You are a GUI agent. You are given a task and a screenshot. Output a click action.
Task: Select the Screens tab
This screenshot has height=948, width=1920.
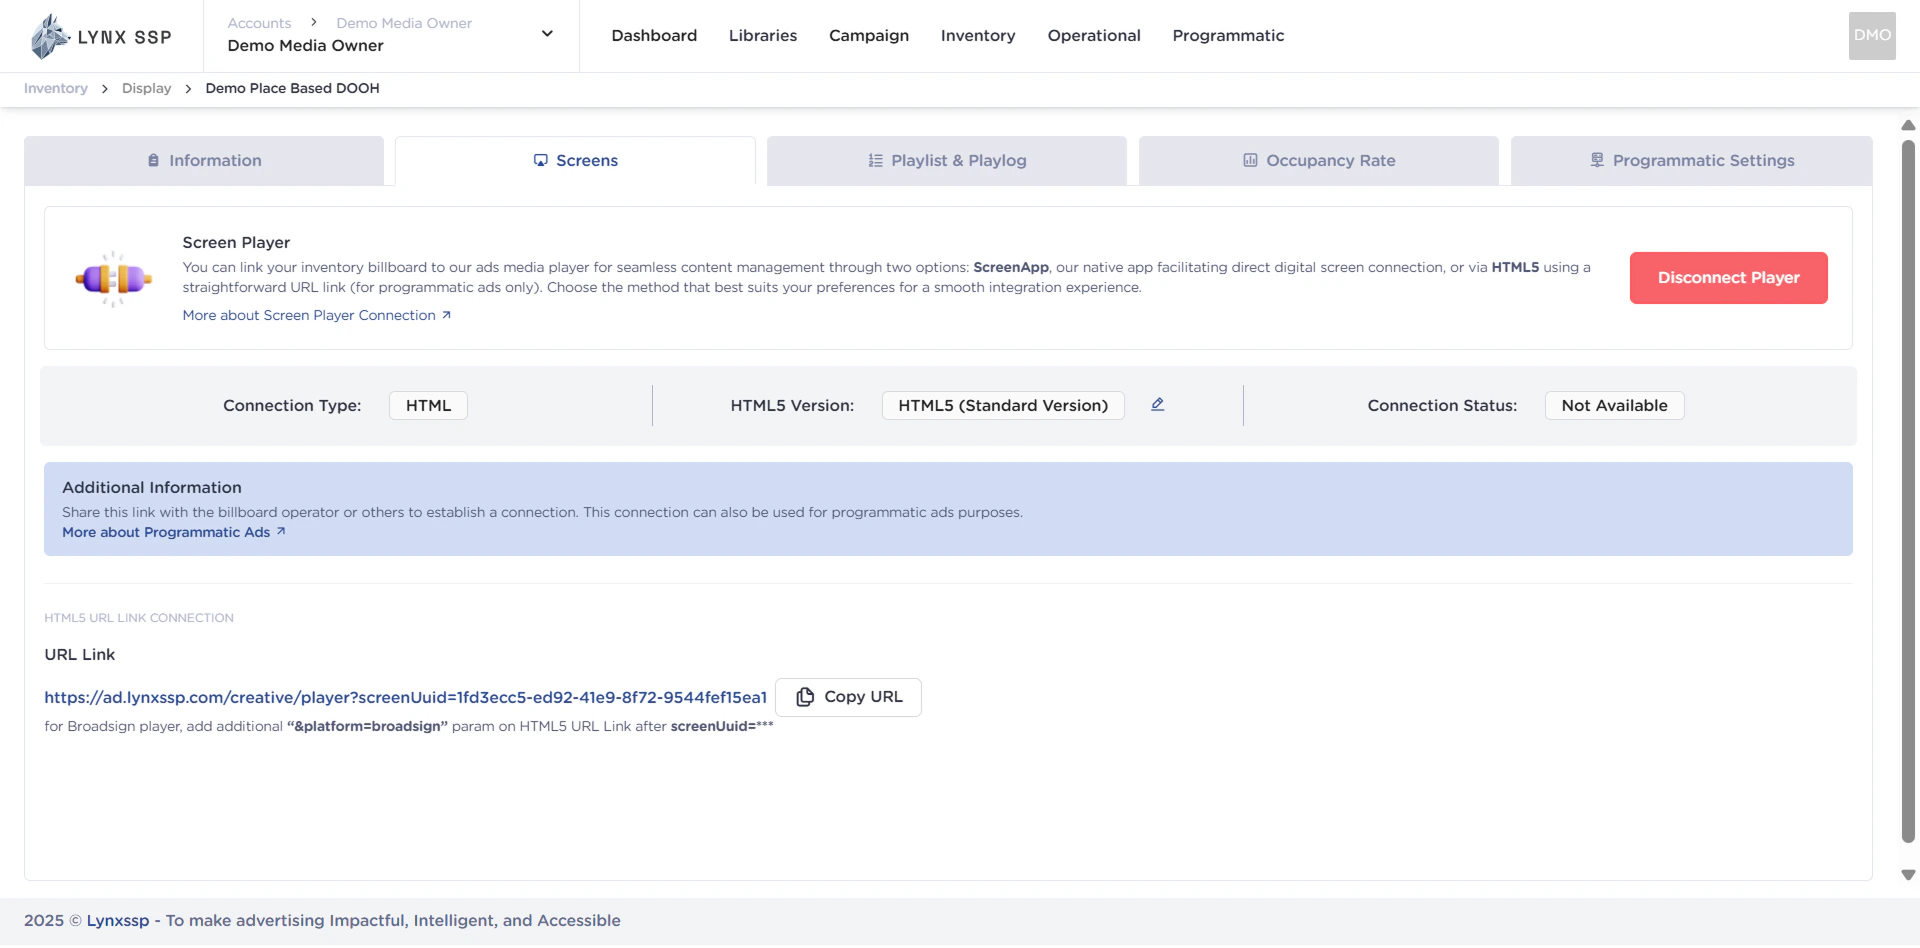click(575, 161)
